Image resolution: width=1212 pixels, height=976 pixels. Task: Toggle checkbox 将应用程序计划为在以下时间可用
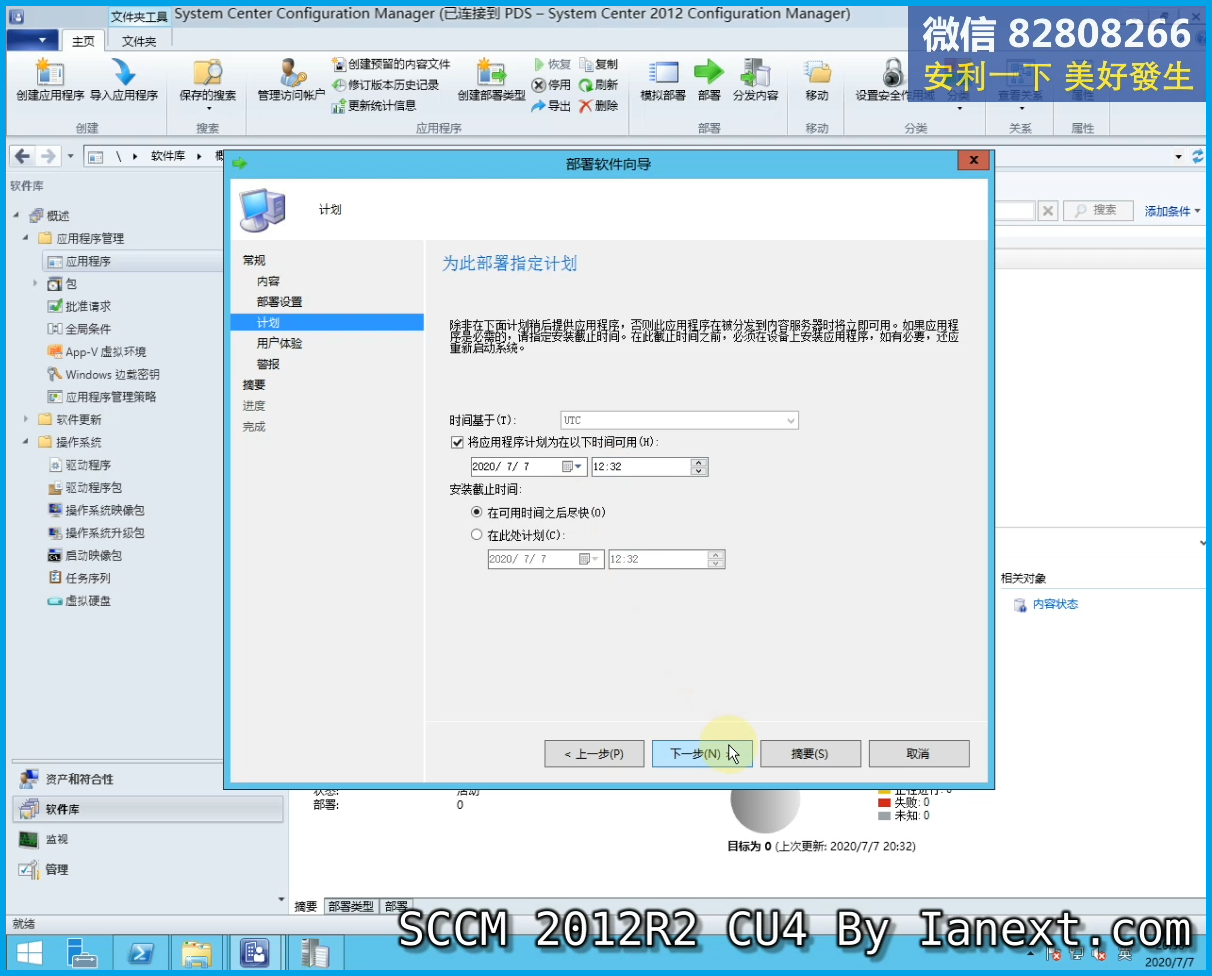click(x=458, y=441)
